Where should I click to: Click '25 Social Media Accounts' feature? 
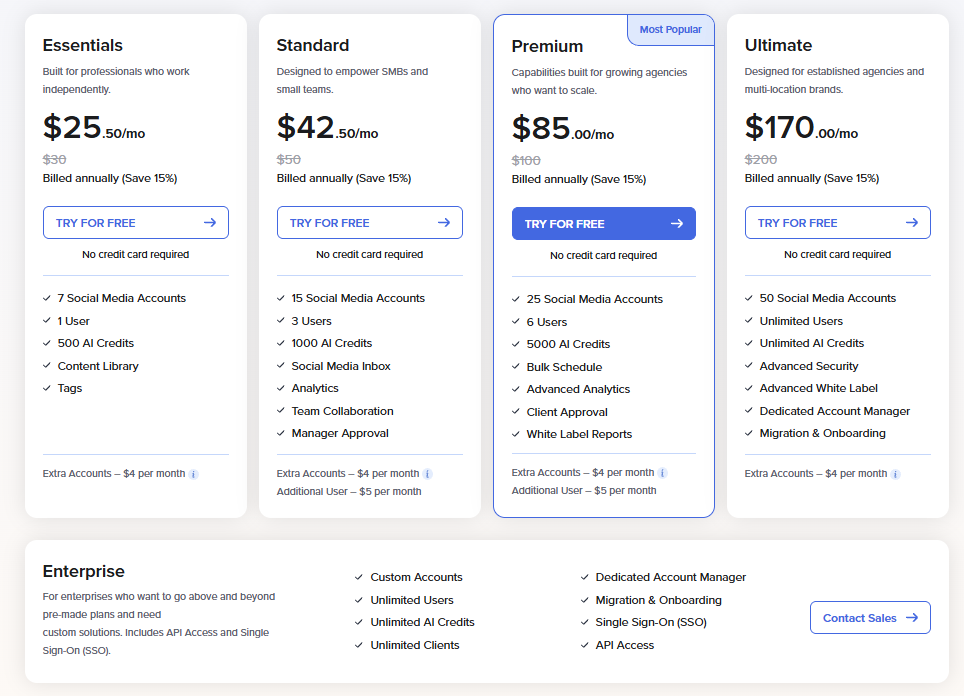click(x=595, y=299)
